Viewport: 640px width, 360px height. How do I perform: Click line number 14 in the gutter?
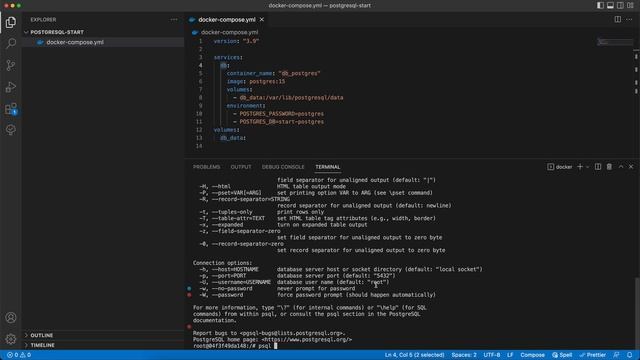(x=199, y=146)
